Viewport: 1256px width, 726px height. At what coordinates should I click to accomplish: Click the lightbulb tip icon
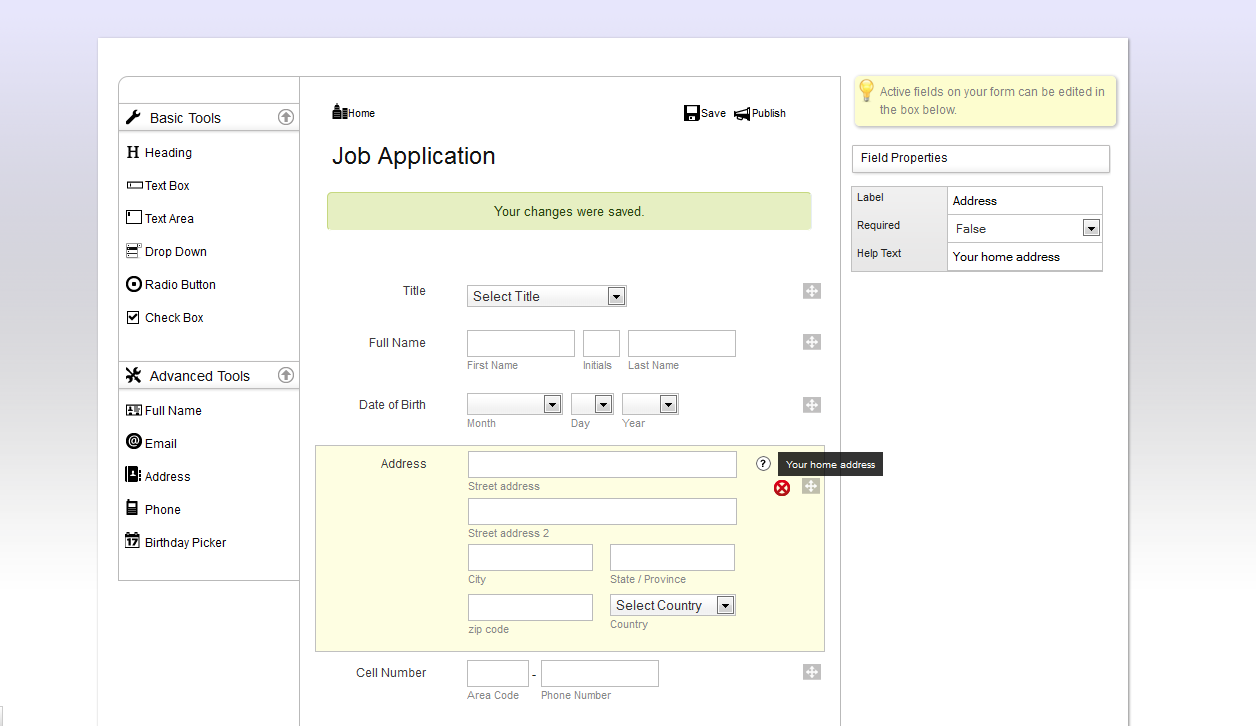click(866, 91)
